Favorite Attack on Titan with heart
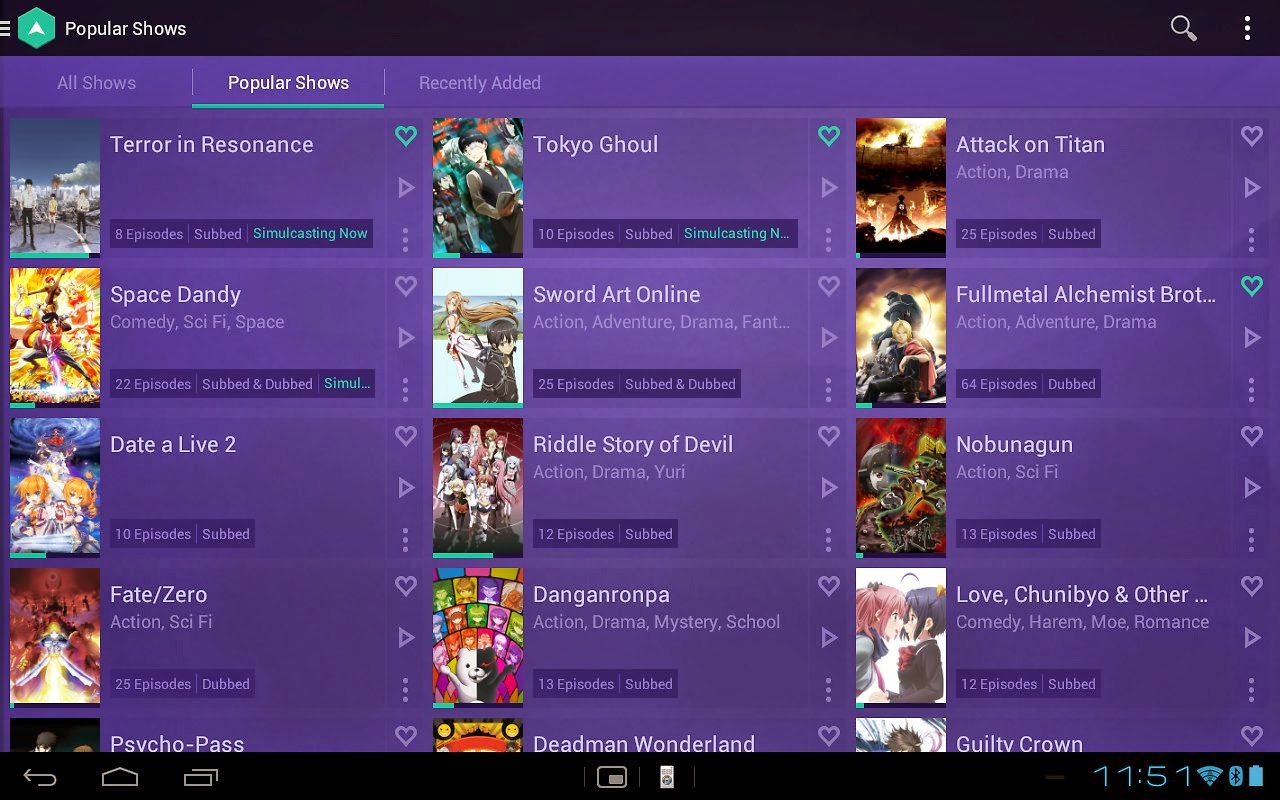This screenshot has height=800, width=1280. click(x=1252, y=136)
